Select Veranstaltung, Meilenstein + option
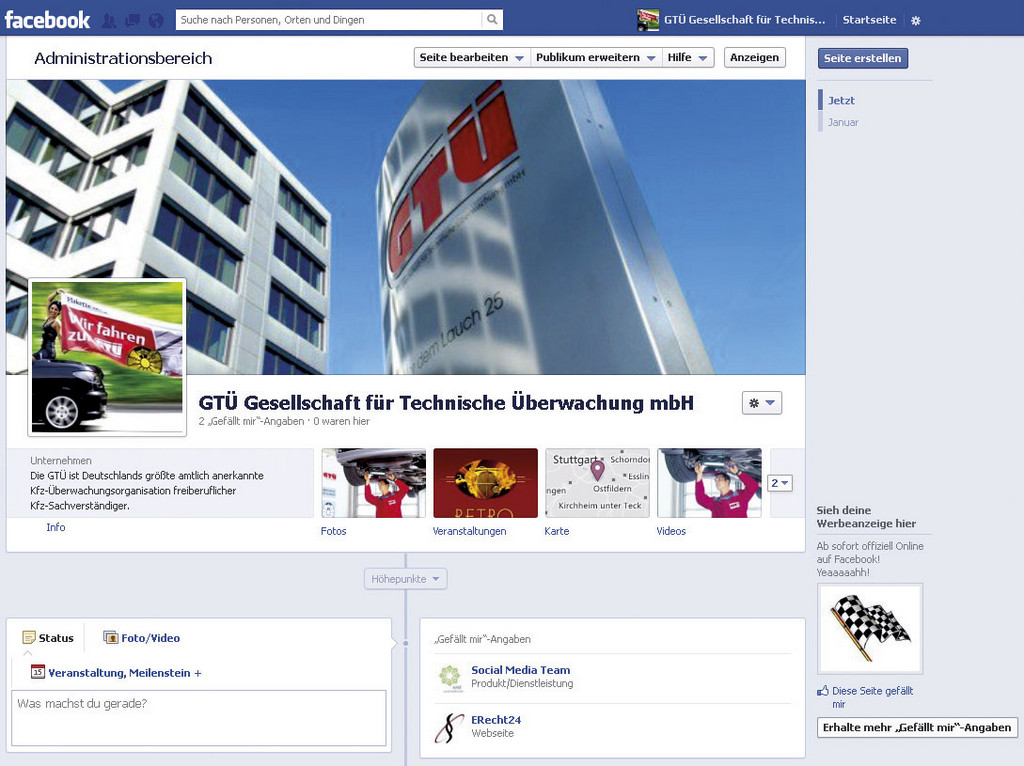The image size is (1024, 766). click(116, 673)
